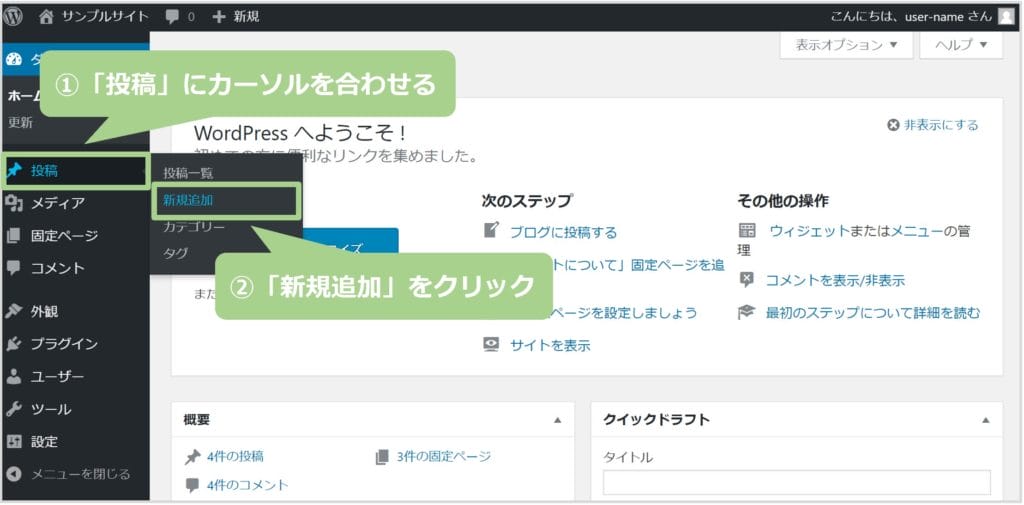Click the コメントを表示/非表示 link
1024x505 pixels.
tap(835, 281)
